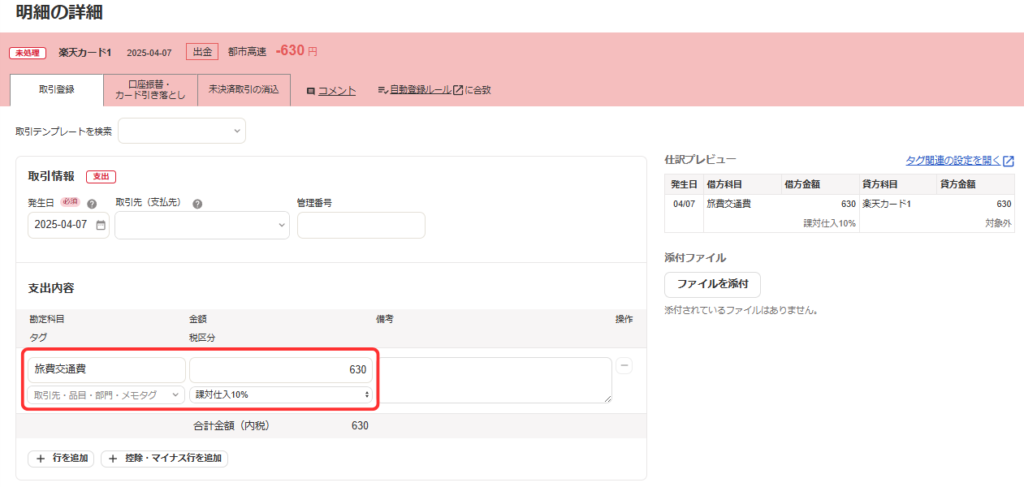Click the speech bubble icon next to コメント
1024x487 pixels.
click(311, 90)
